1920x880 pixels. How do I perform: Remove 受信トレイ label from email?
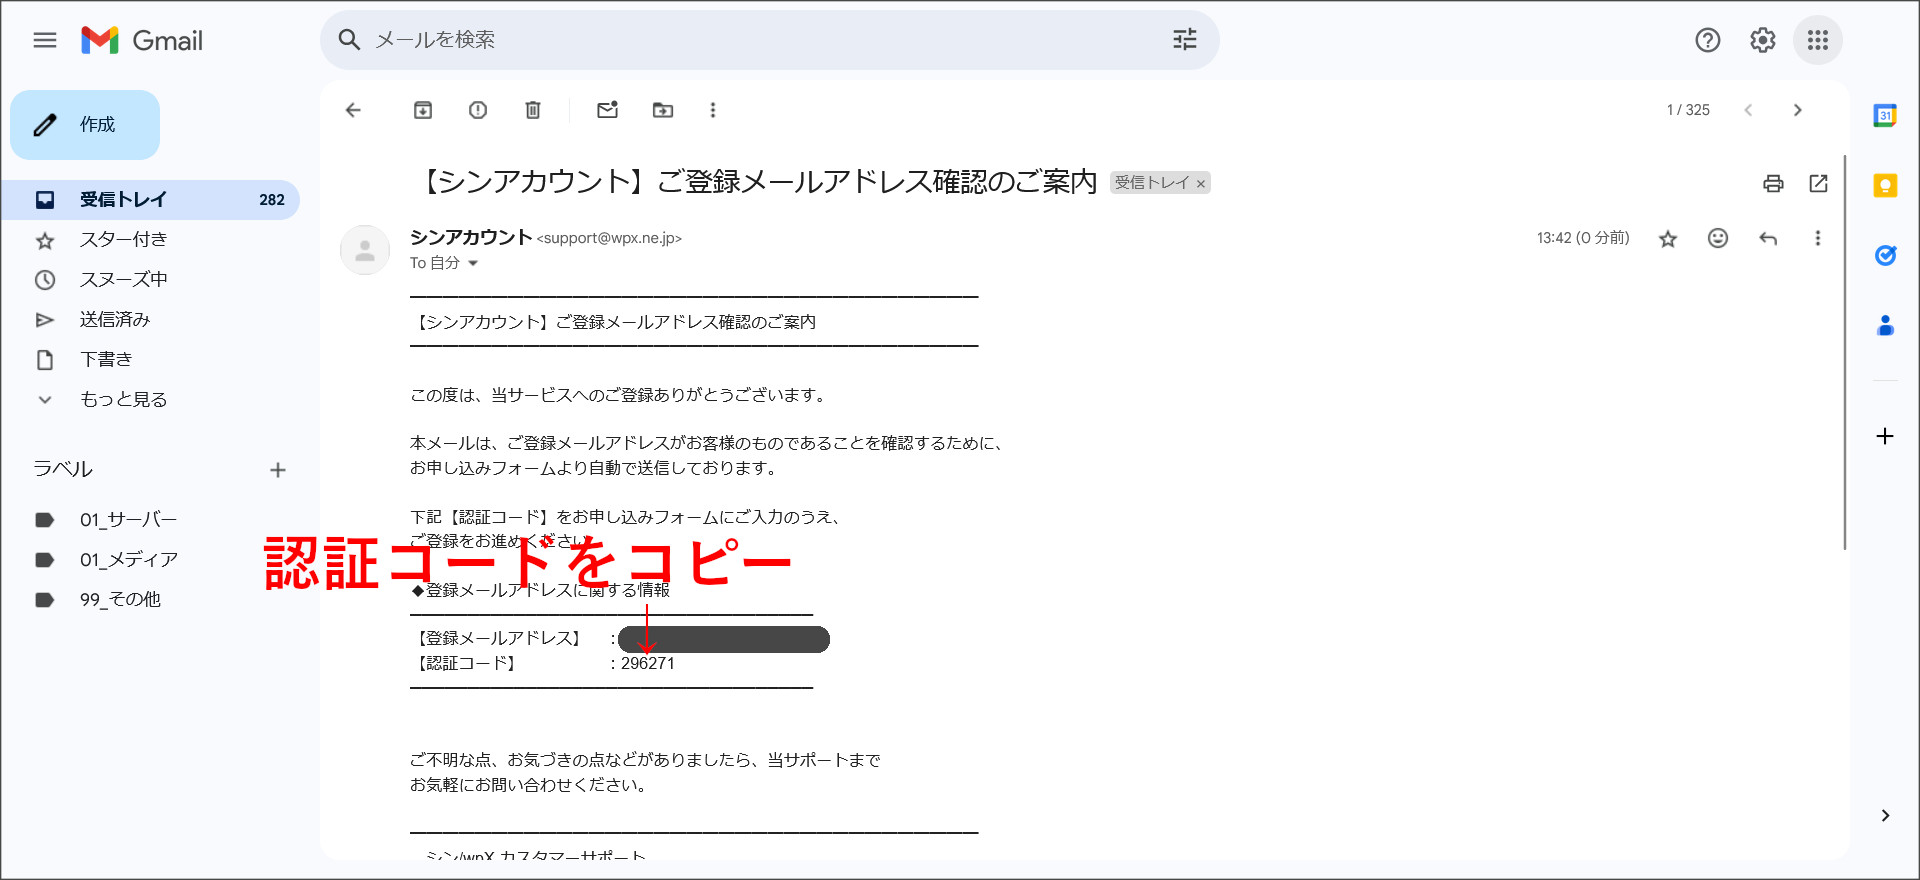[x=1200, y=184]
